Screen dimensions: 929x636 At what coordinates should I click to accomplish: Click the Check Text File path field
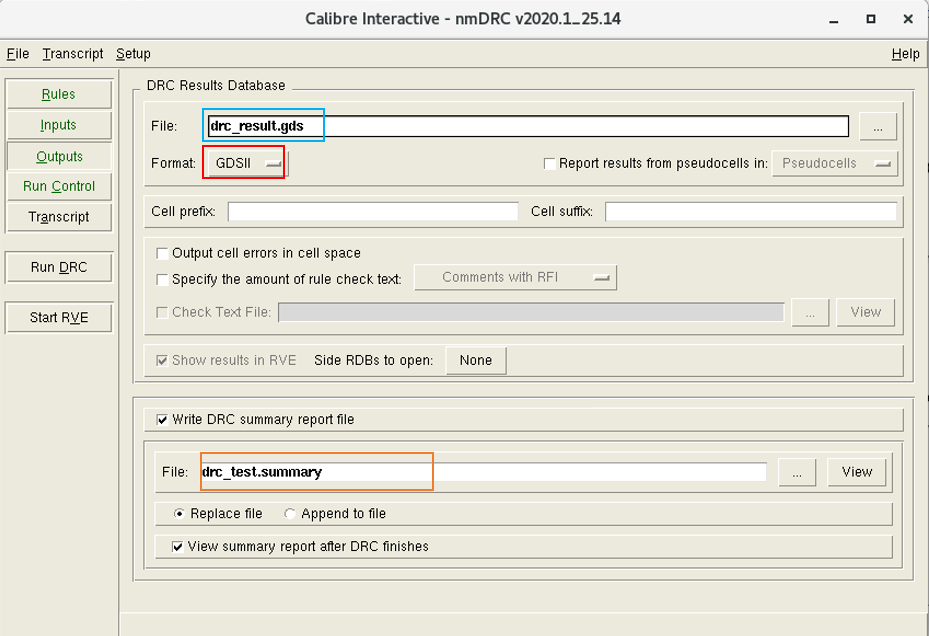(x=531, y=312)
